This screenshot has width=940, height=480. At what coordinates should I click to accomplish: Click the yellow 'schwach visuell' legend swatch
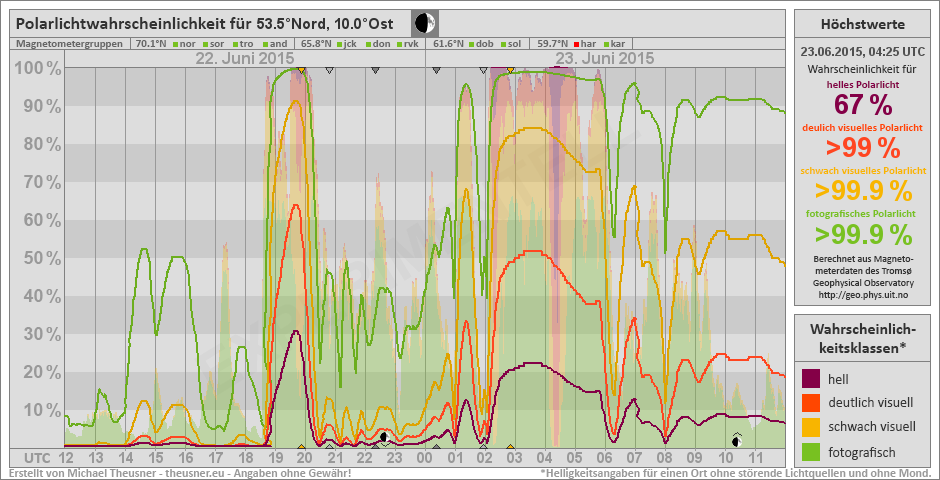pos(811,427)
